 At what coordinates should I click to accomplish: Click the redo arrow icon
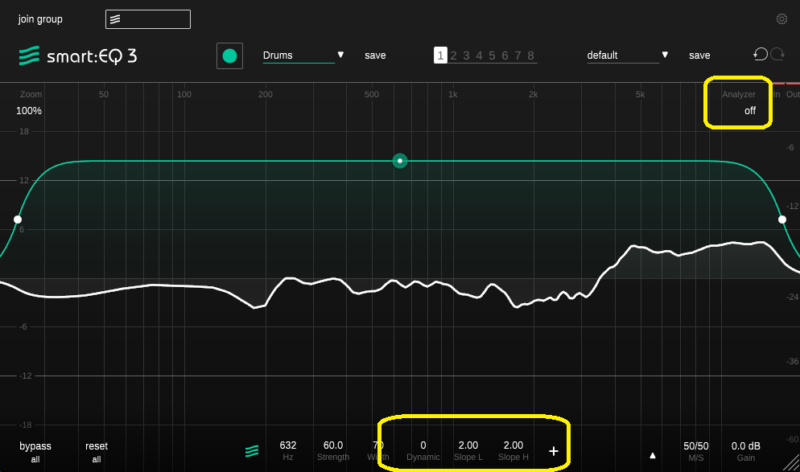[x=775, y=55]
